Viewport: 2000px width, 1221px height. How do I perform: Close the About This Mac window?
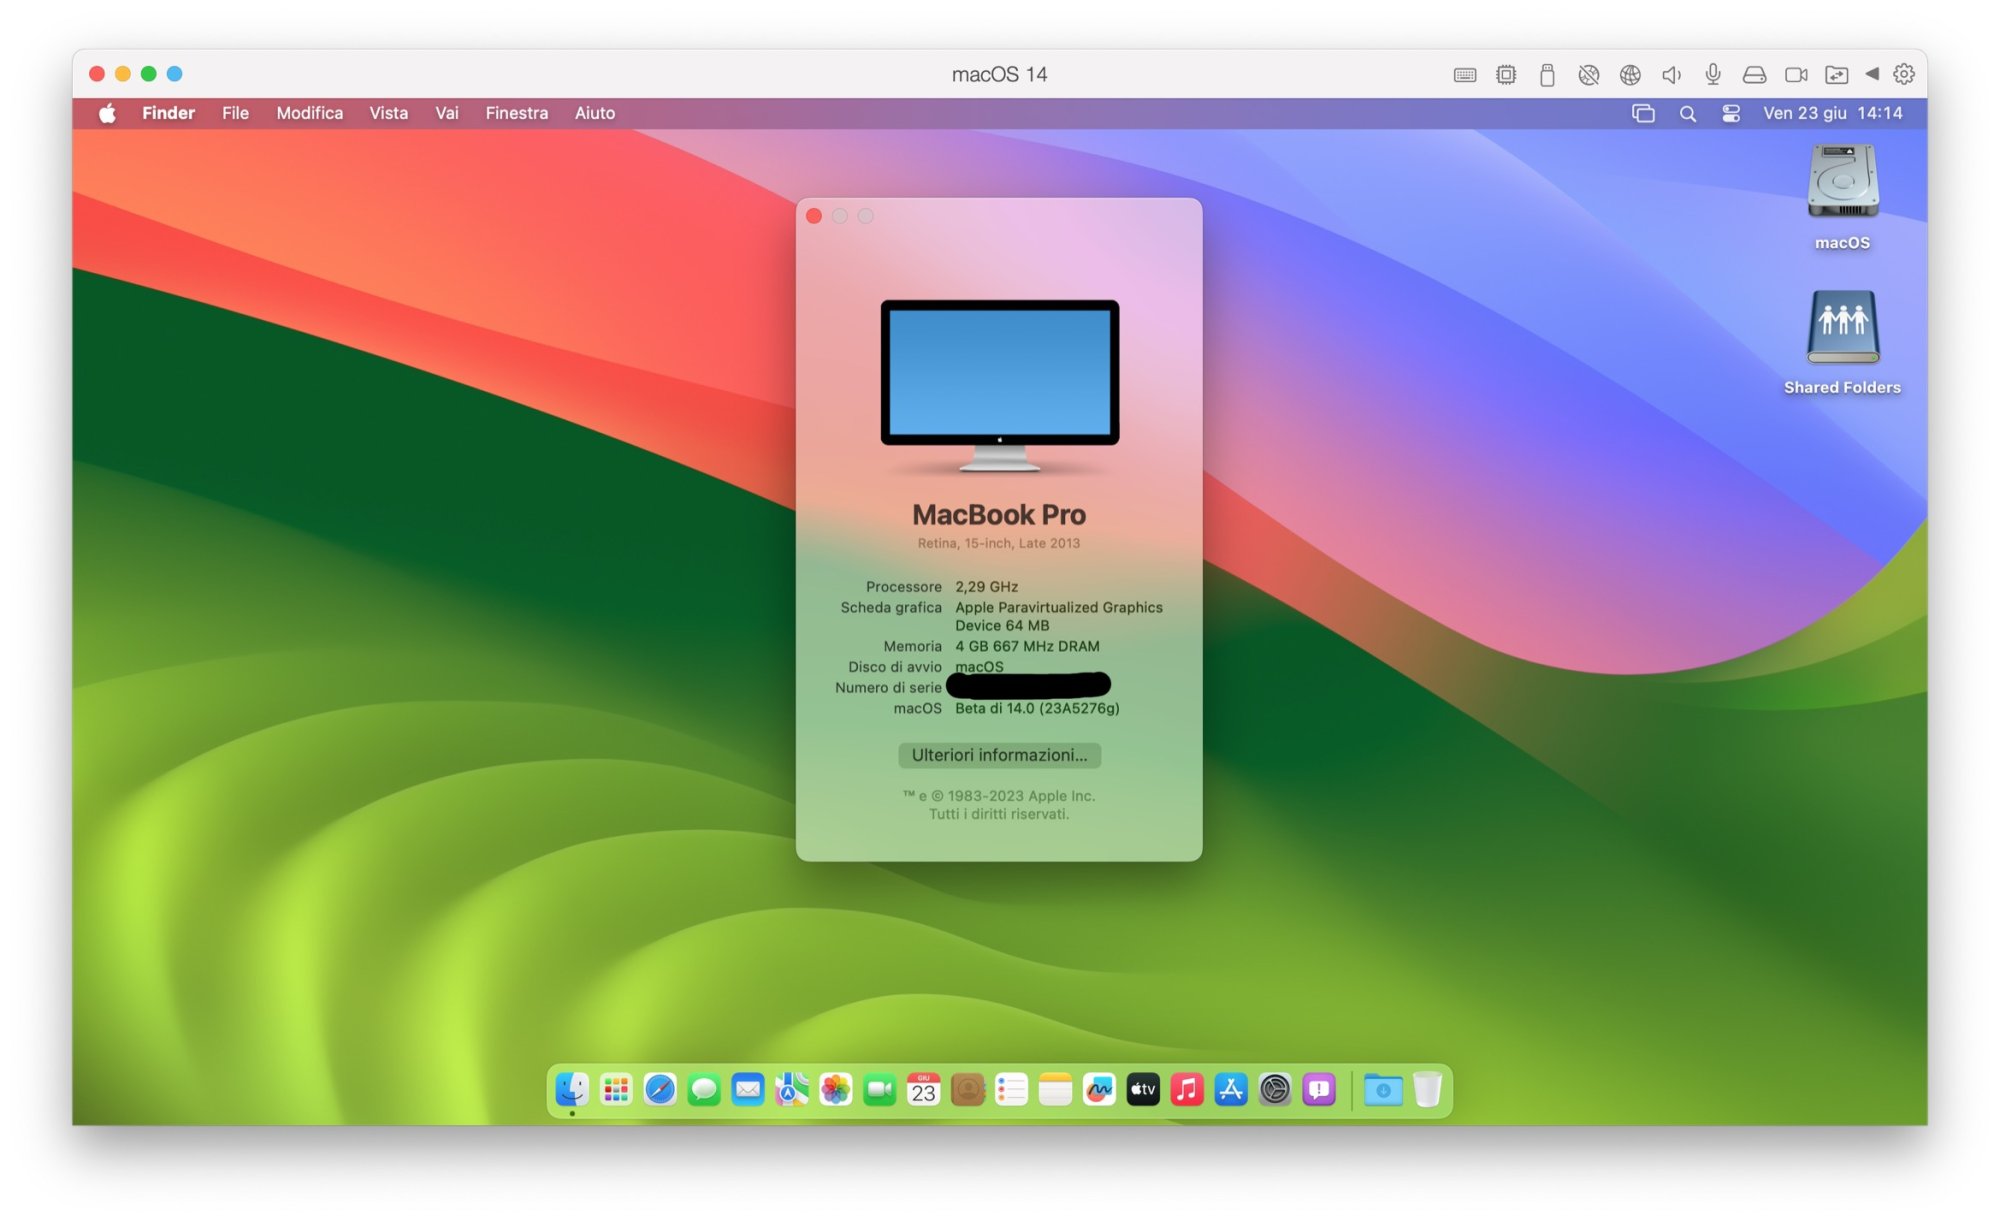(814, 216)
